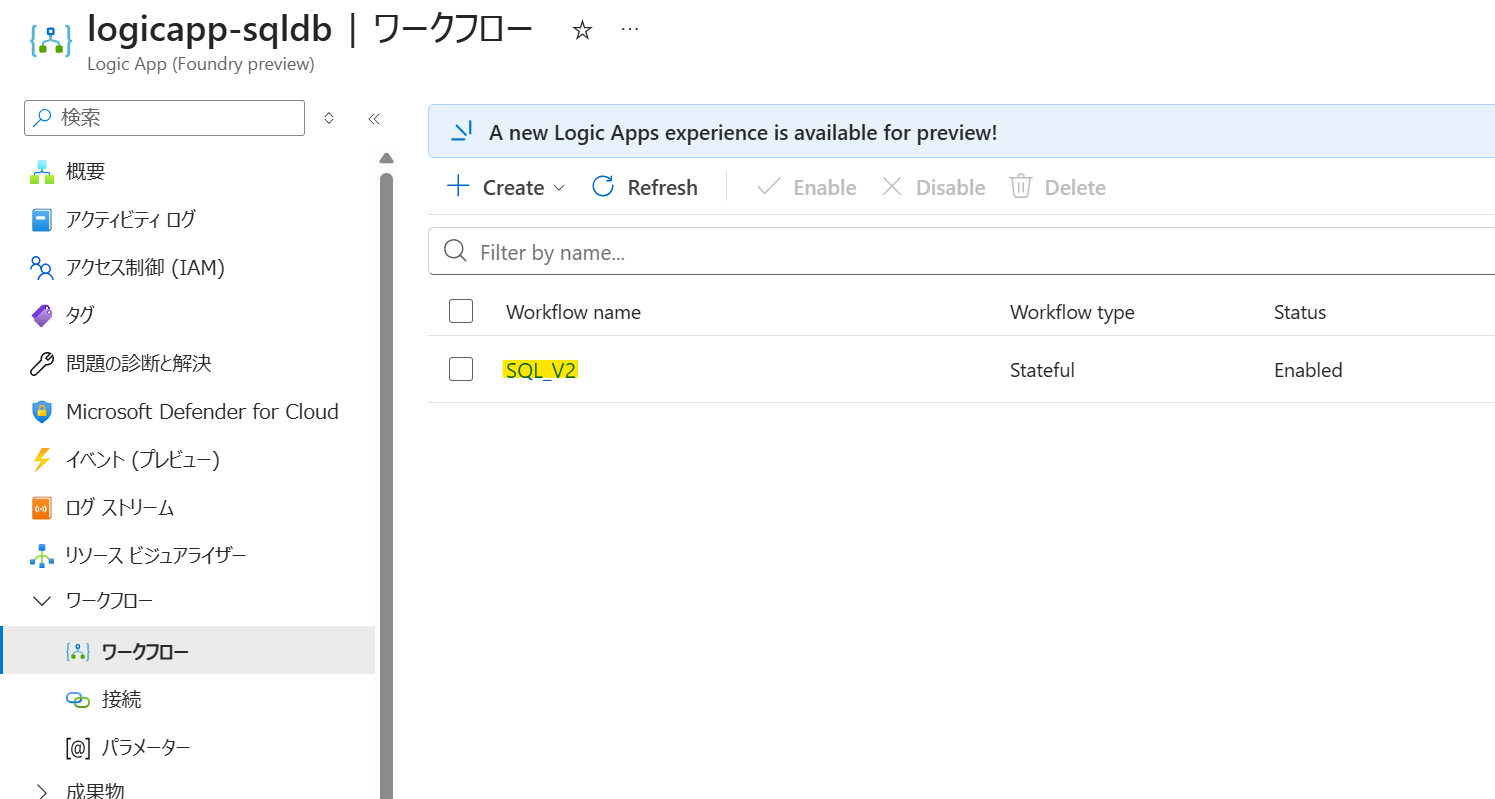Image resolution: width=1495 pixels, height=799 pixels.
Task: Open the more options ellipsis in the header
Action: pyautogui.click(x=630, y=30)
